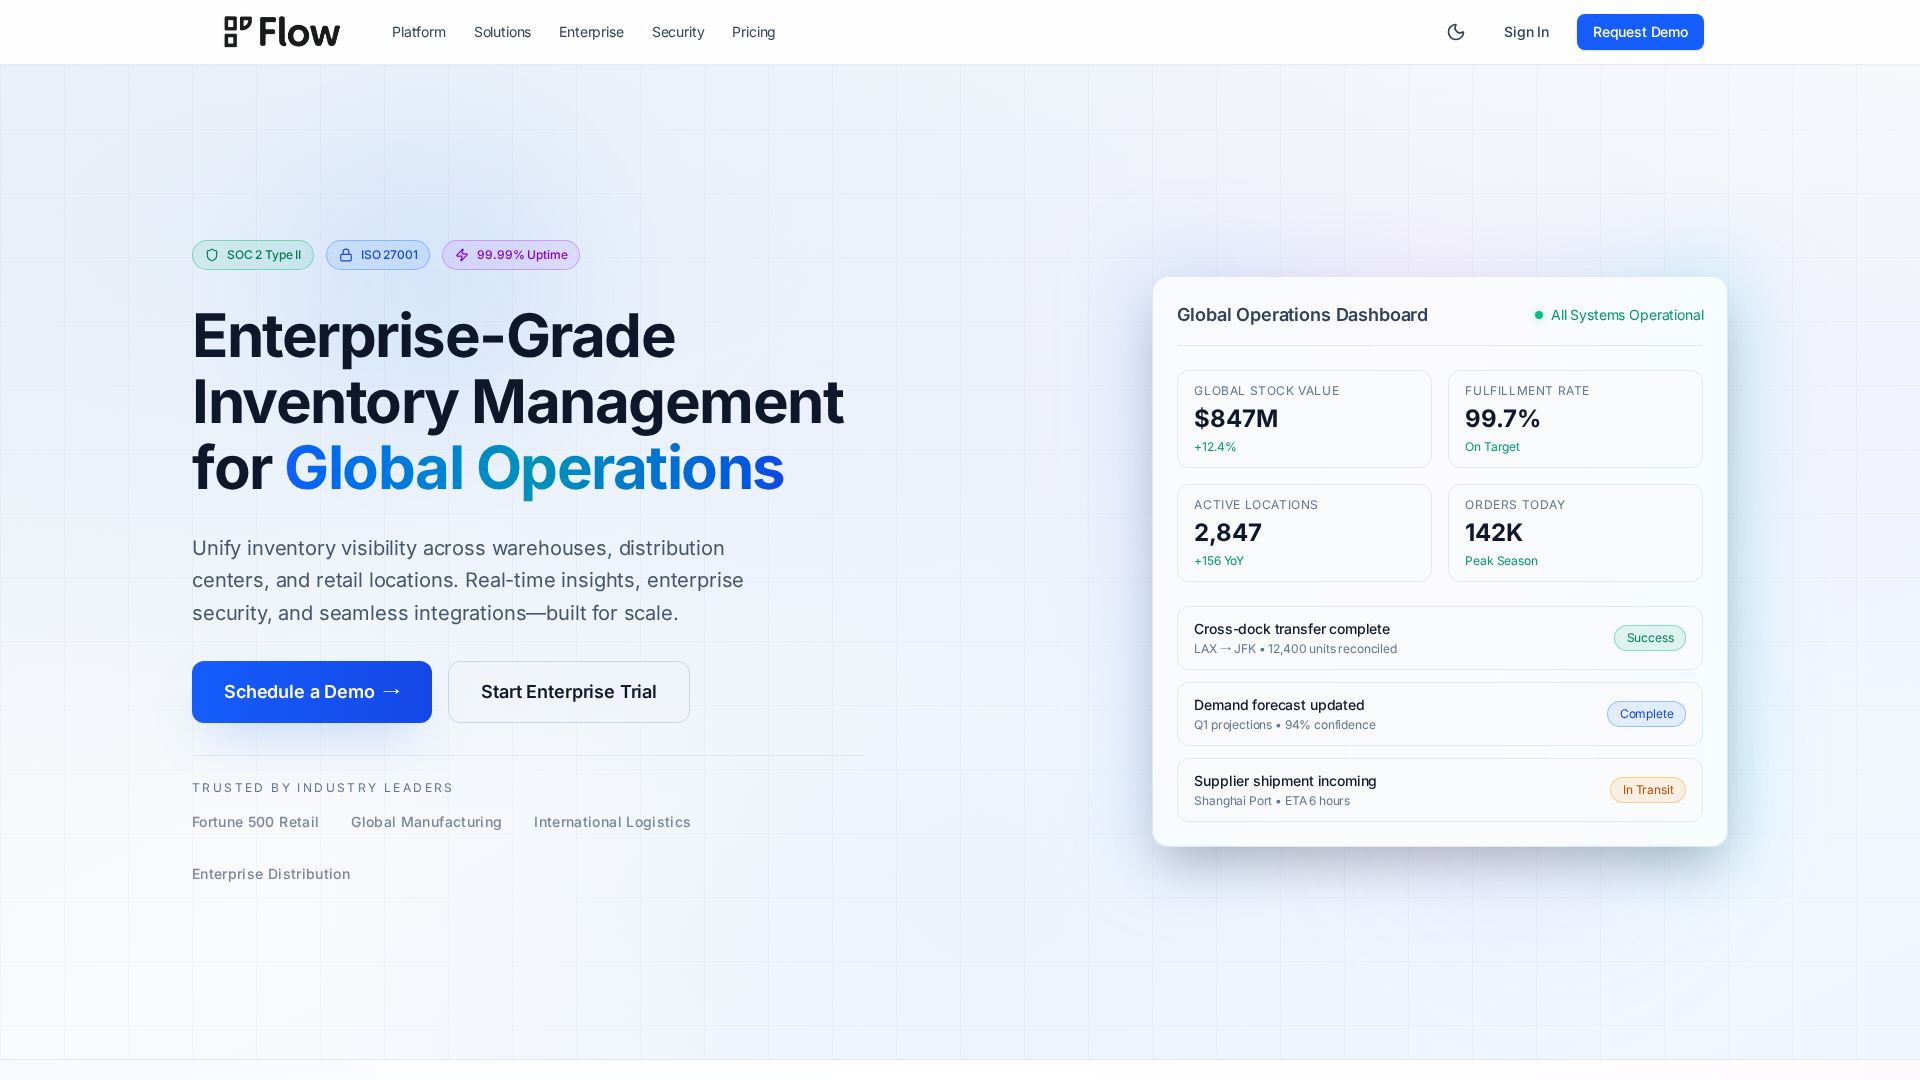Click Start Enterprise Trial button
1920x1080 pixels.
point(569,692)
